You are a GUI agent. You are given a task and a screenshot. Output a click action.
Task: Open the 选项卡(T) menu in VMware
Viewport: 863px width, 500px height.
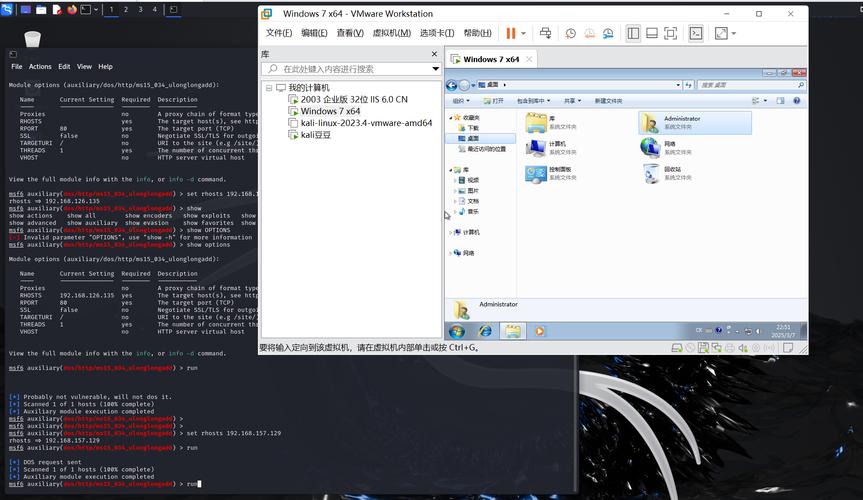[x=437, y=33]
